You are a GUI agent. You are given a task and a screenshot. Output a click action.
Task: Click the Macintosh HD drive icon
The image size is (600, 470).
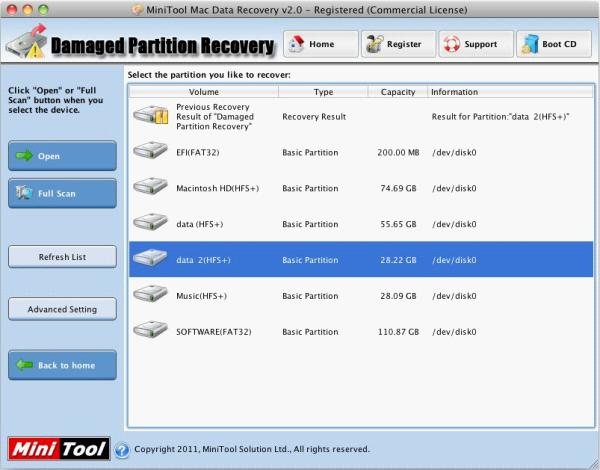[x=150, y=186]
